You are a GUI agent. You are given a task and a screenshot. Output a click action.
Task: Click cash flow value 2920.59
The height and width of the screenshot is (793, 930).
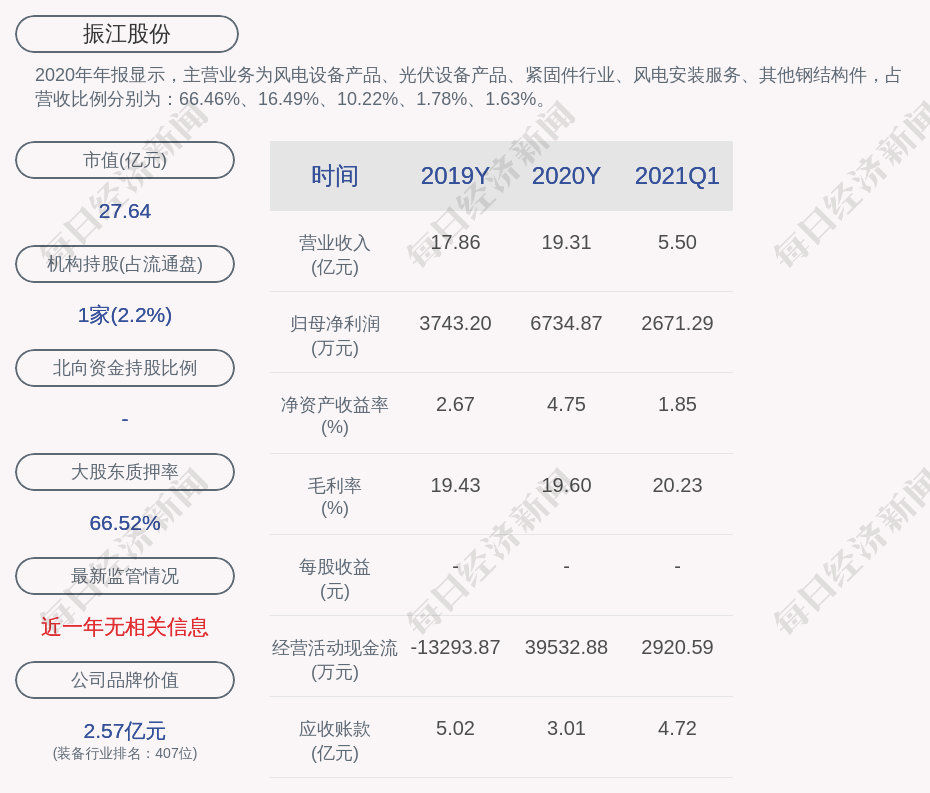pyautogui.click(x=677, y=647)
